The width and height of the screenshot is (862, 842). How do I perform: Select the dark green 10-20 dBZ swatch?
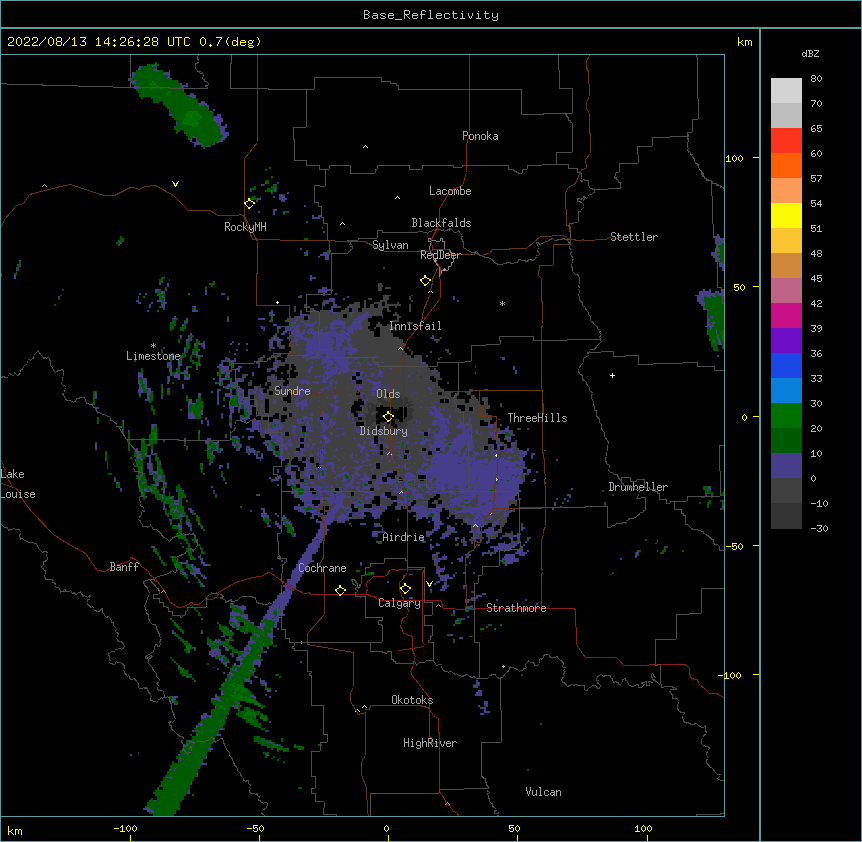(x=786, y=441)
